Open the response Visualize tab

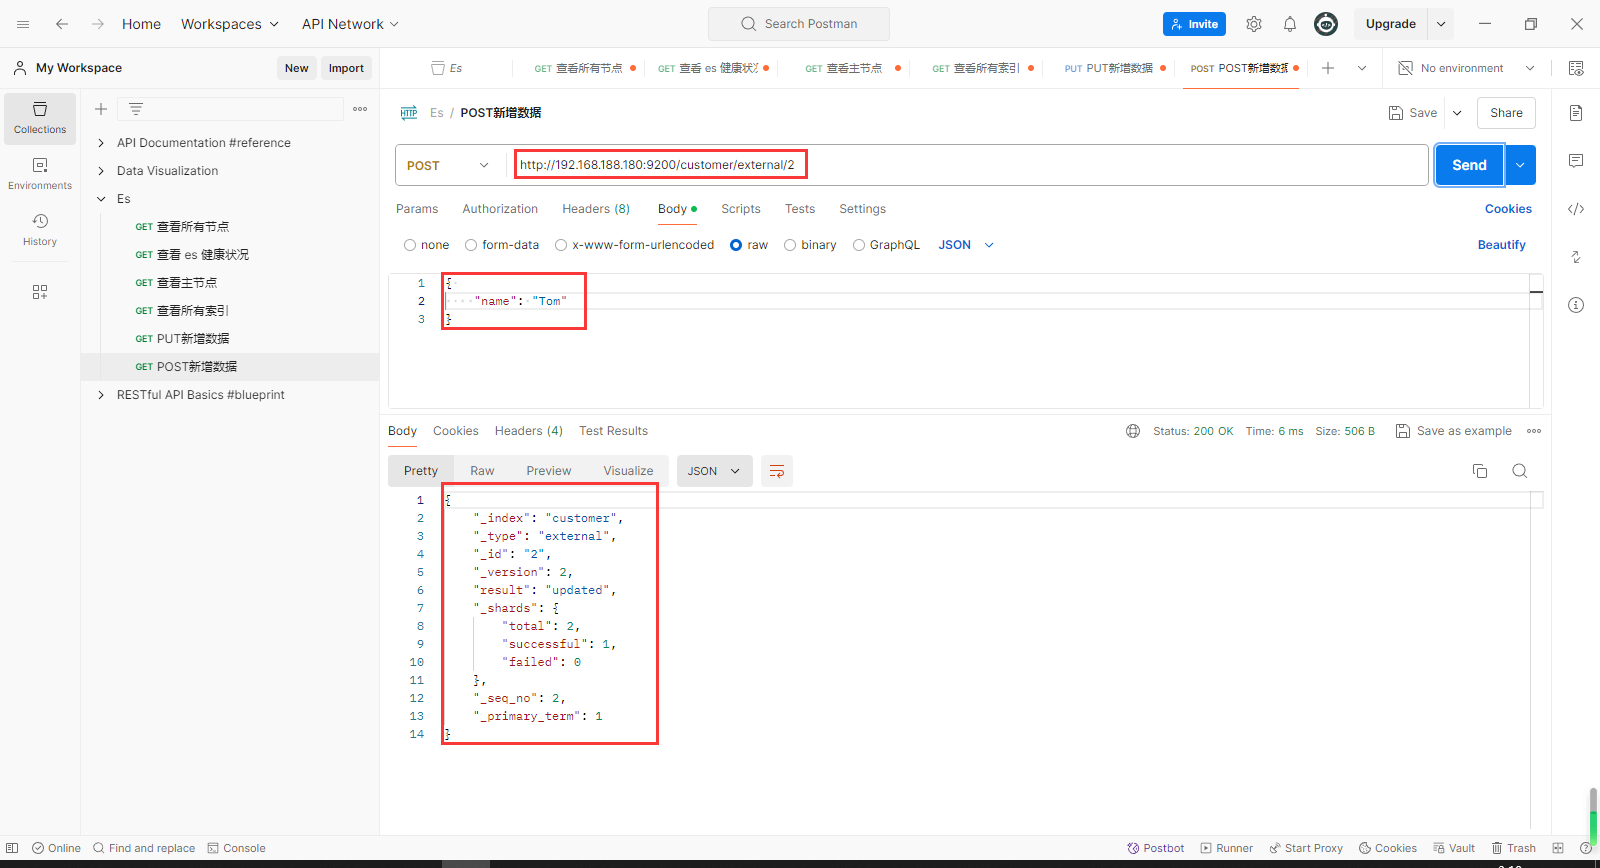tap(628, 471)
